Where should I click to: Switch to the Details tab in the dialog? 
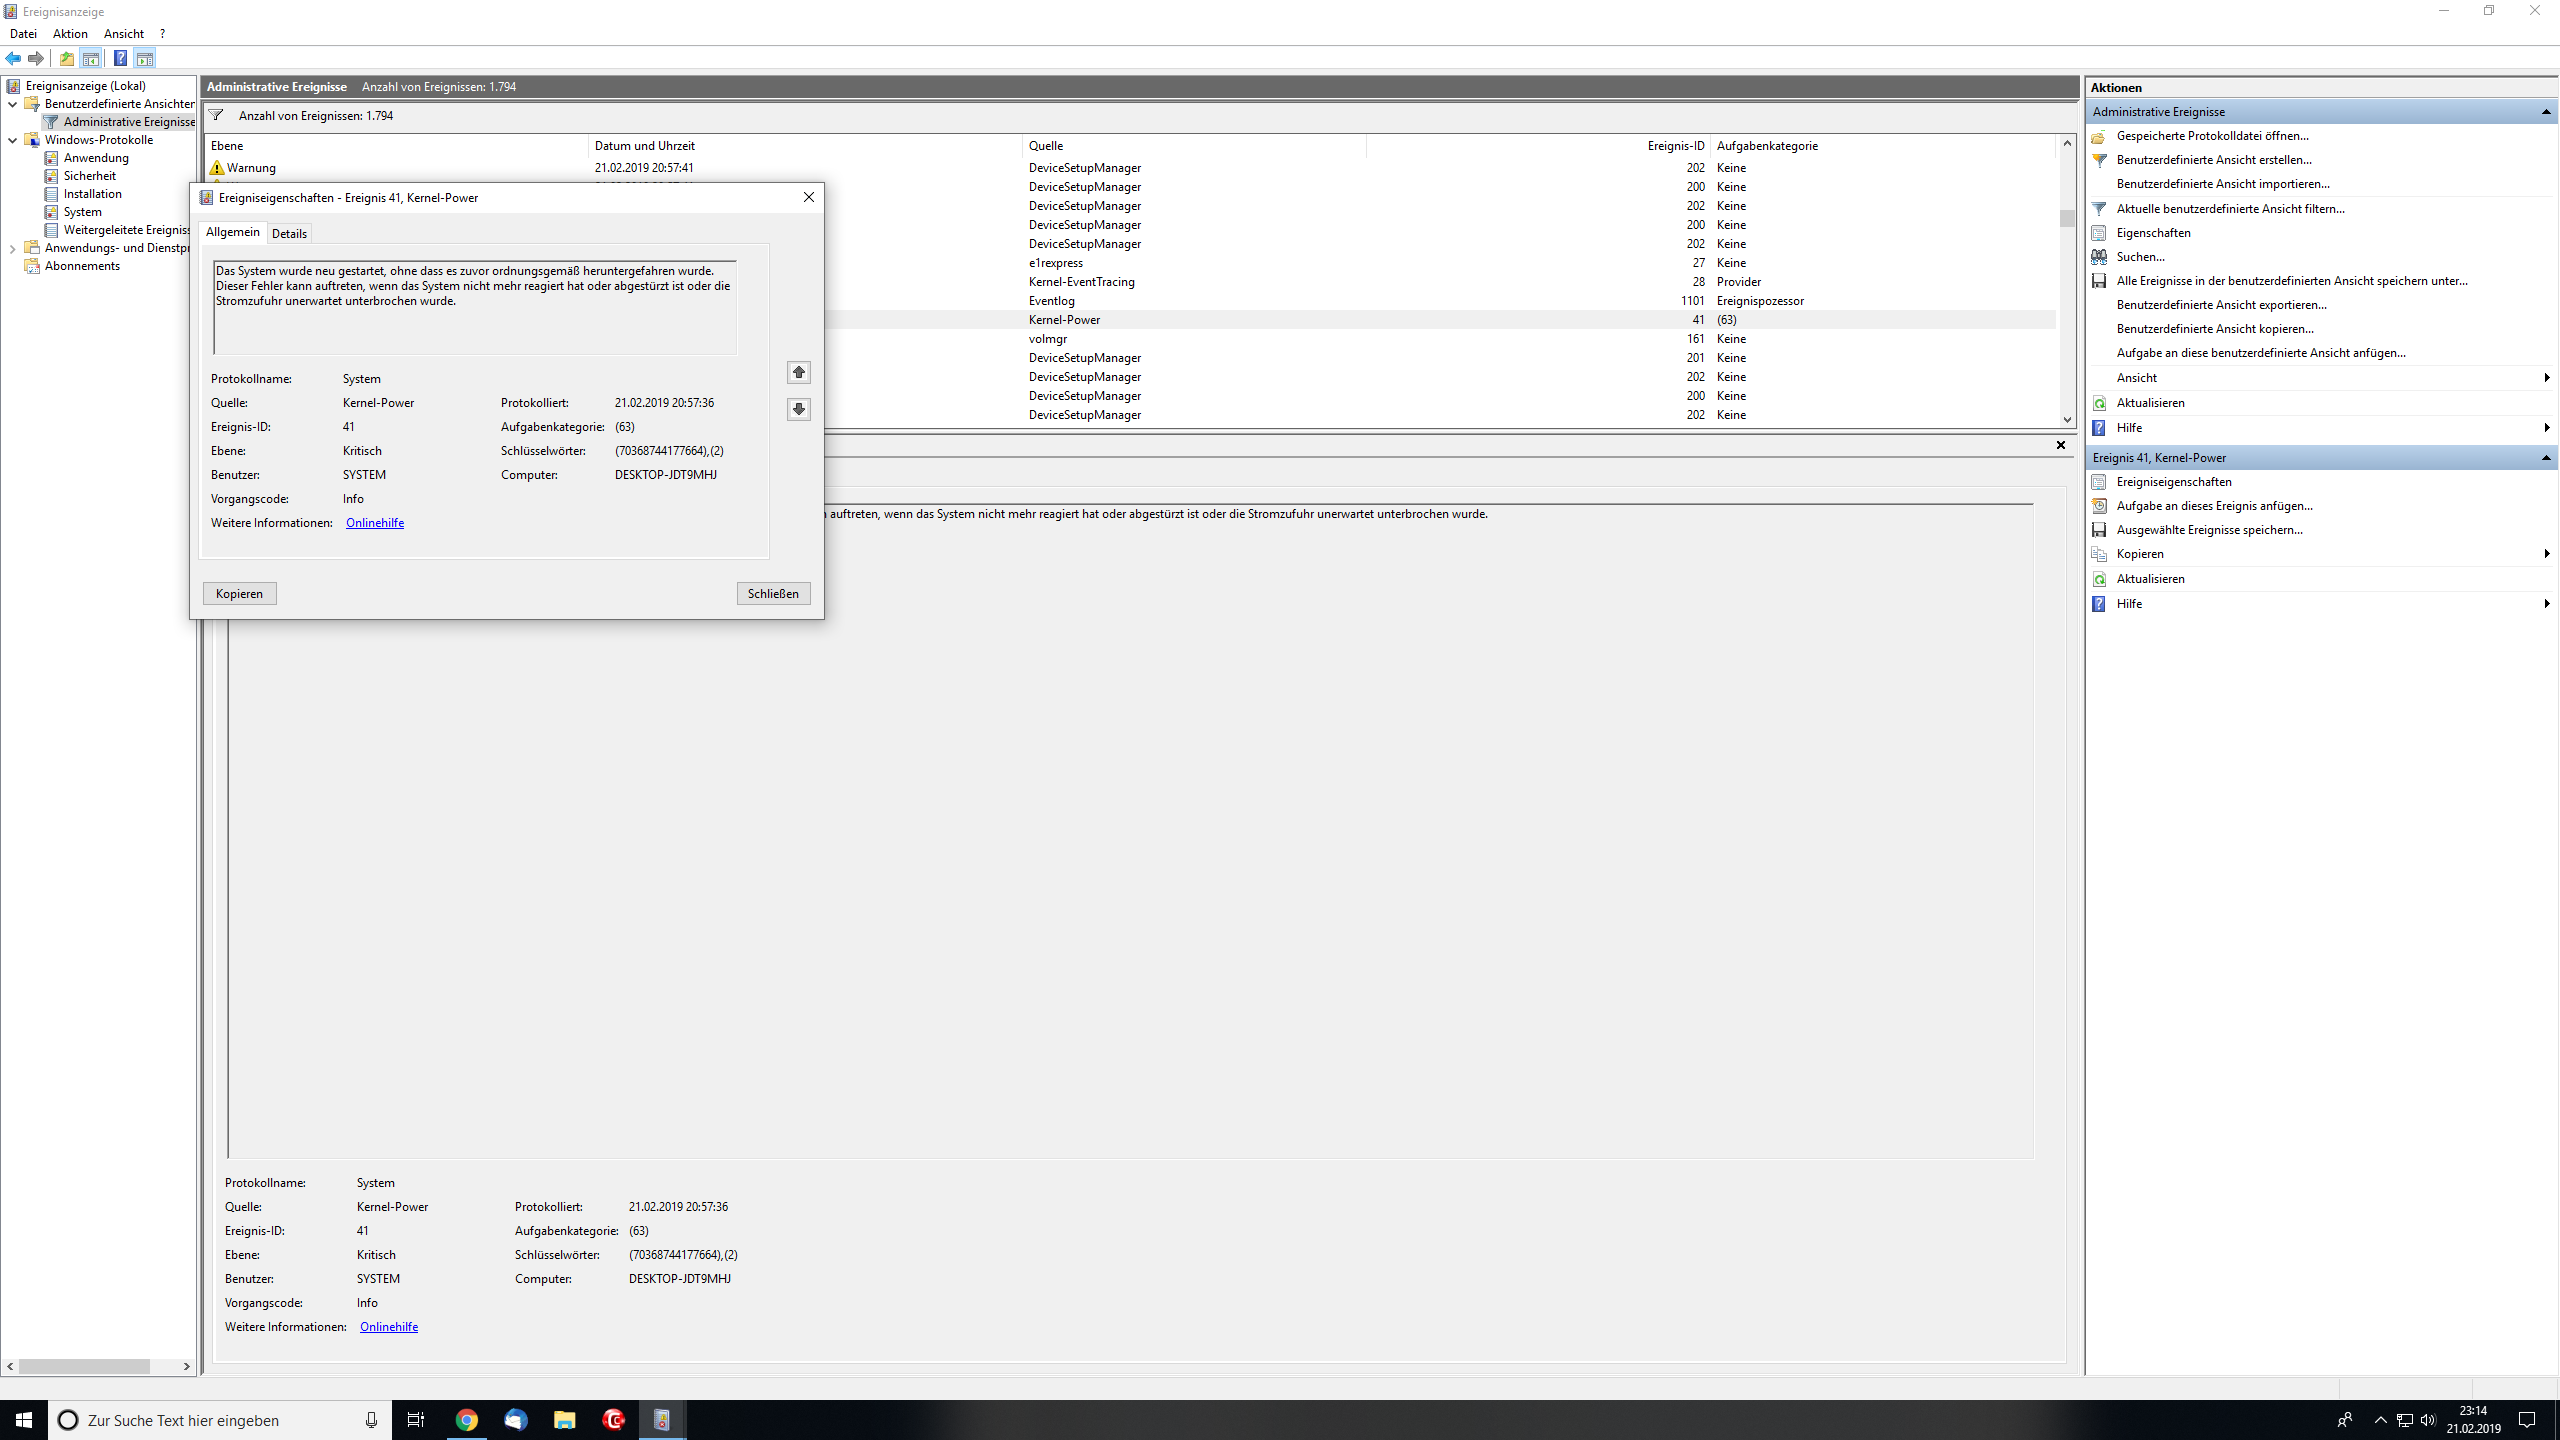(289, 233)
